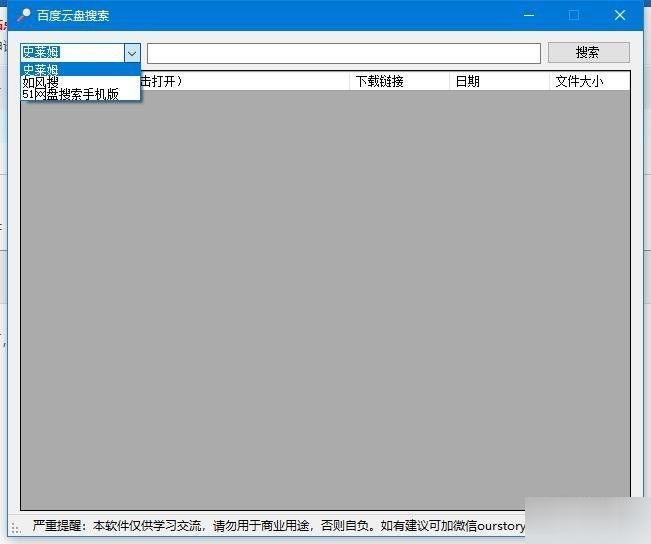Image resolution: width=651 pixels, height=544 pixels.
Task: Select 史莱姆 in the dropdown list
Action: point(81,69)
